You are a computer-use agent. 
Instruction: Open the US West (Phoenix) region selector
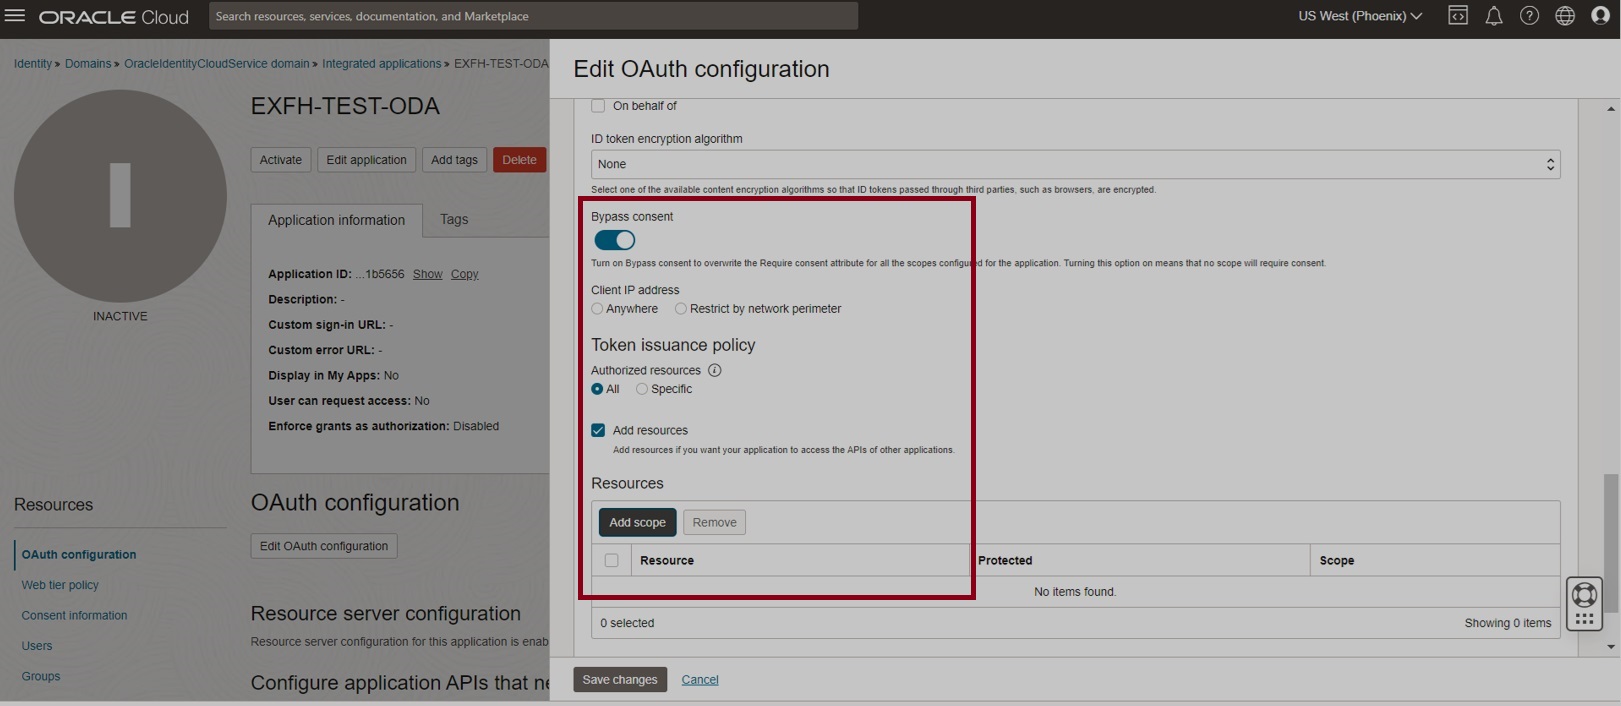(x=1360, y=16)
